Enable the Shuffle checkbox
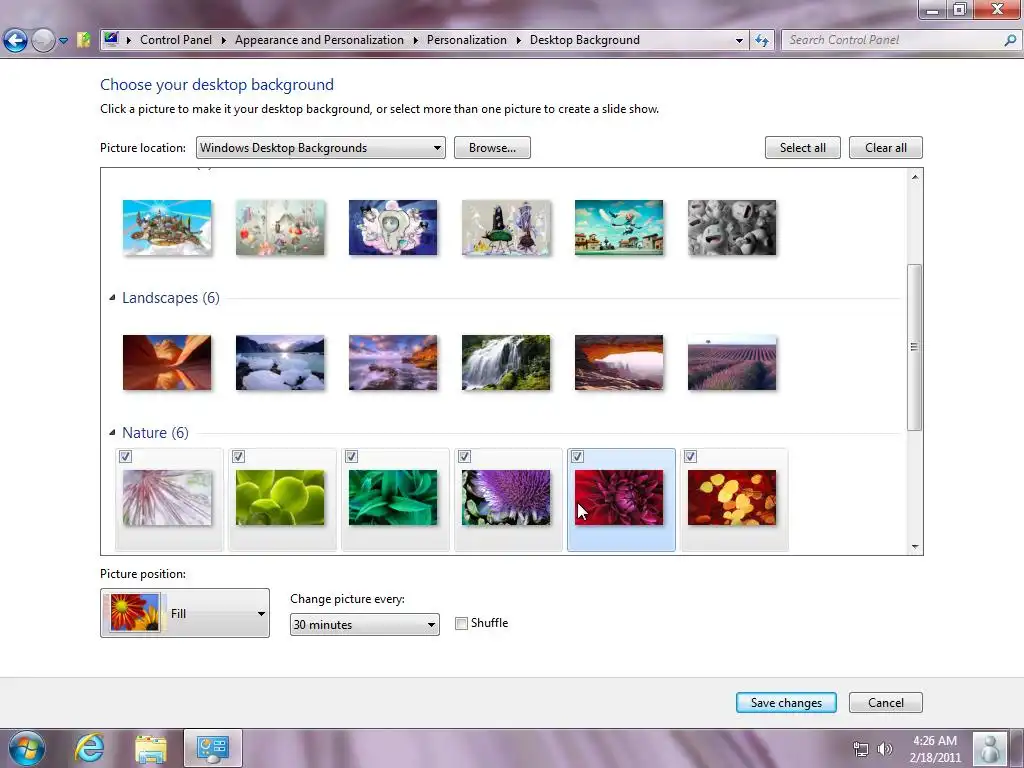 coord(462,623)
